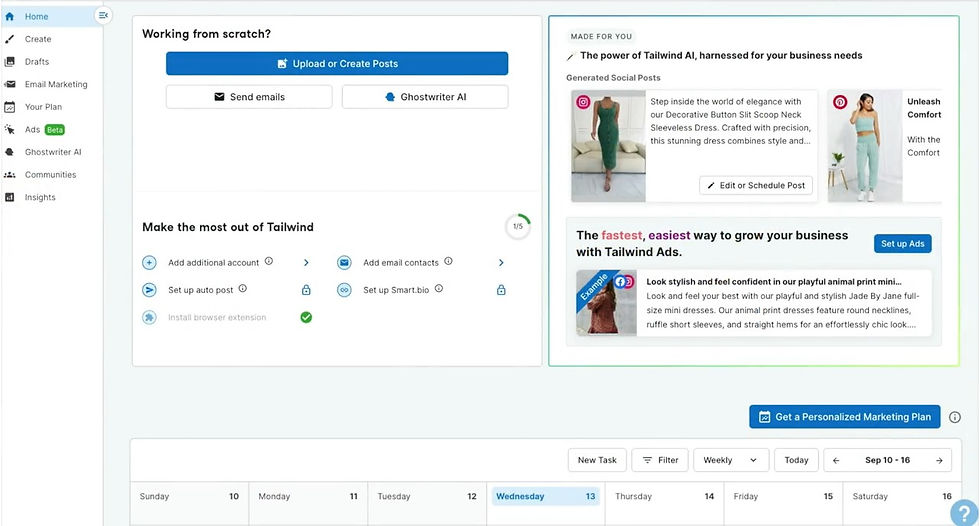This screenshot has height=526, width=980.
Task: Click Set up Smart.bio text
Action: (x=396, y=290)
